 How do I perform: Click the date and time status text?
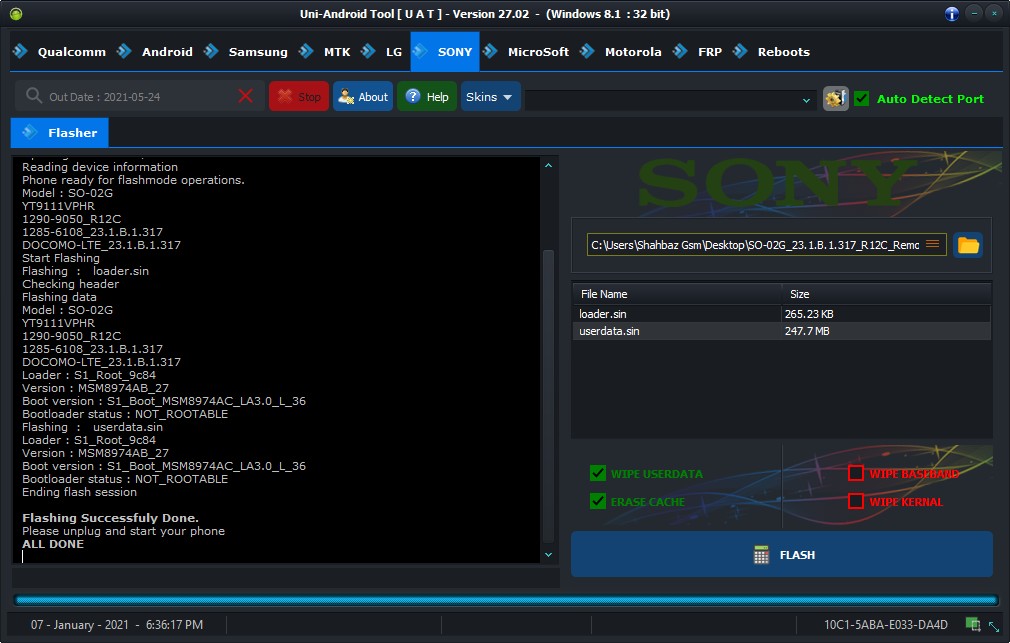pos(117,624)
